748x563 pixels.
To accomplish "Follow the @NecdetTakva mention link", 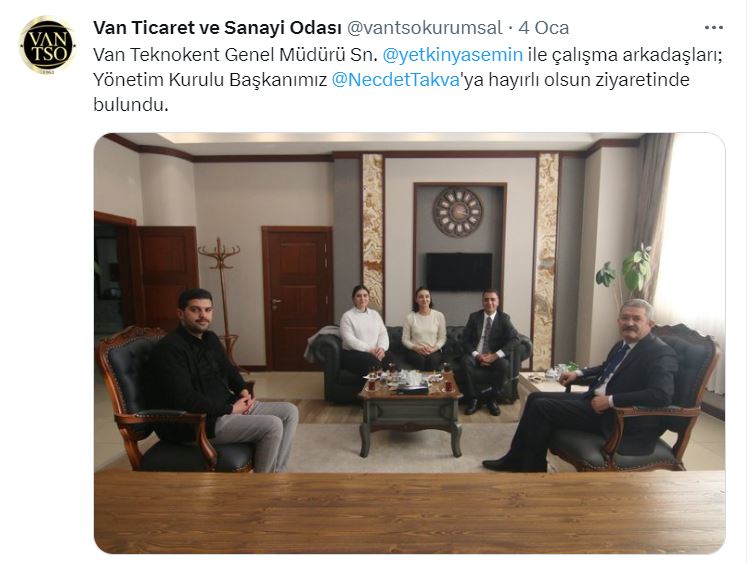I will [395, 79].
